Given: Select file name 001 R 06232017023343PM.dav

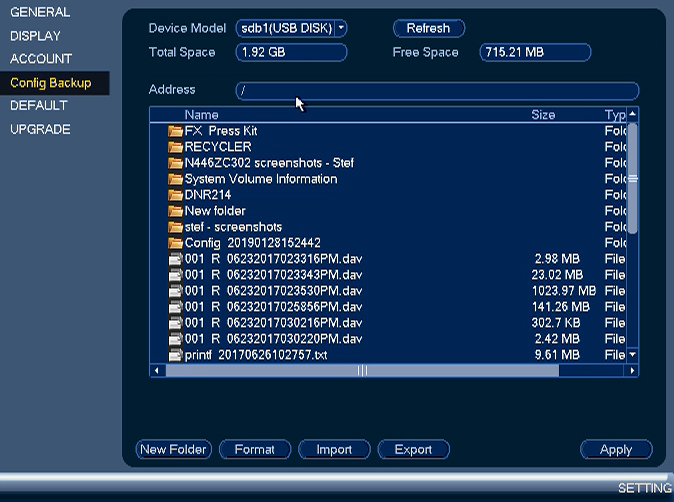Looking at the screenshot, I should point(273,275).
